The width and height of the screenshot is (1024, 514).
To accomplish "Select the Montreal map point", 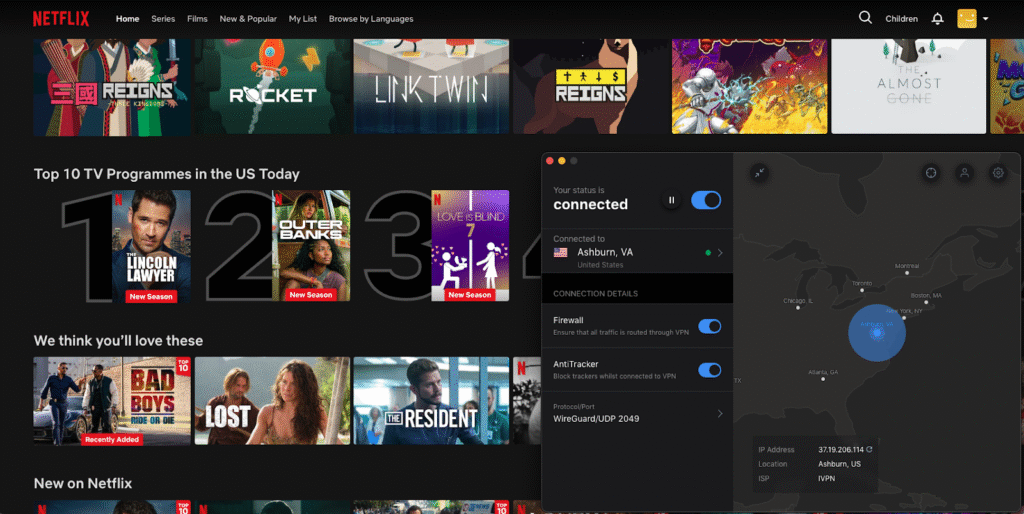I will click(x=906, y=272).
